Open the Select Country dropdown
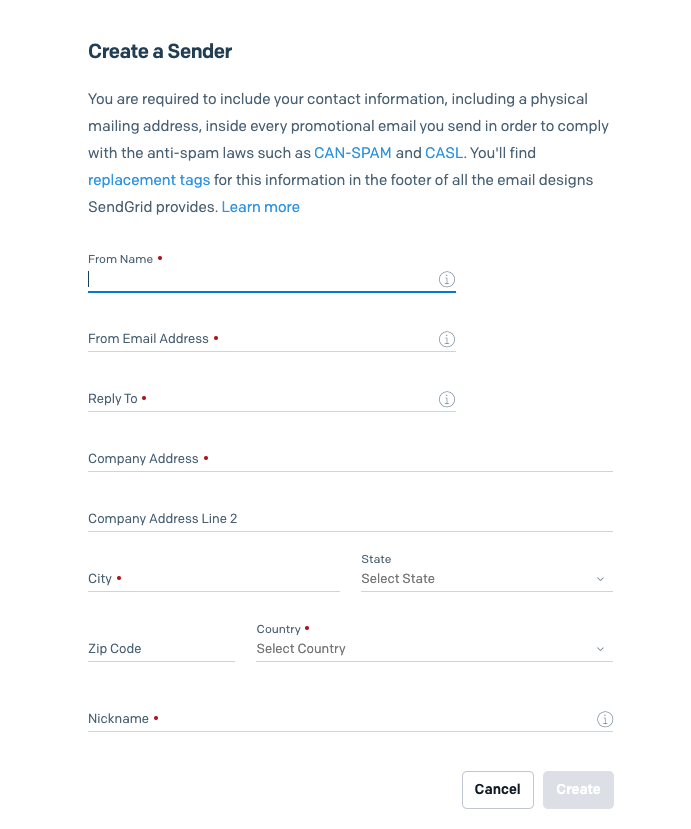The image size is (691, 829). pos(435,649)
